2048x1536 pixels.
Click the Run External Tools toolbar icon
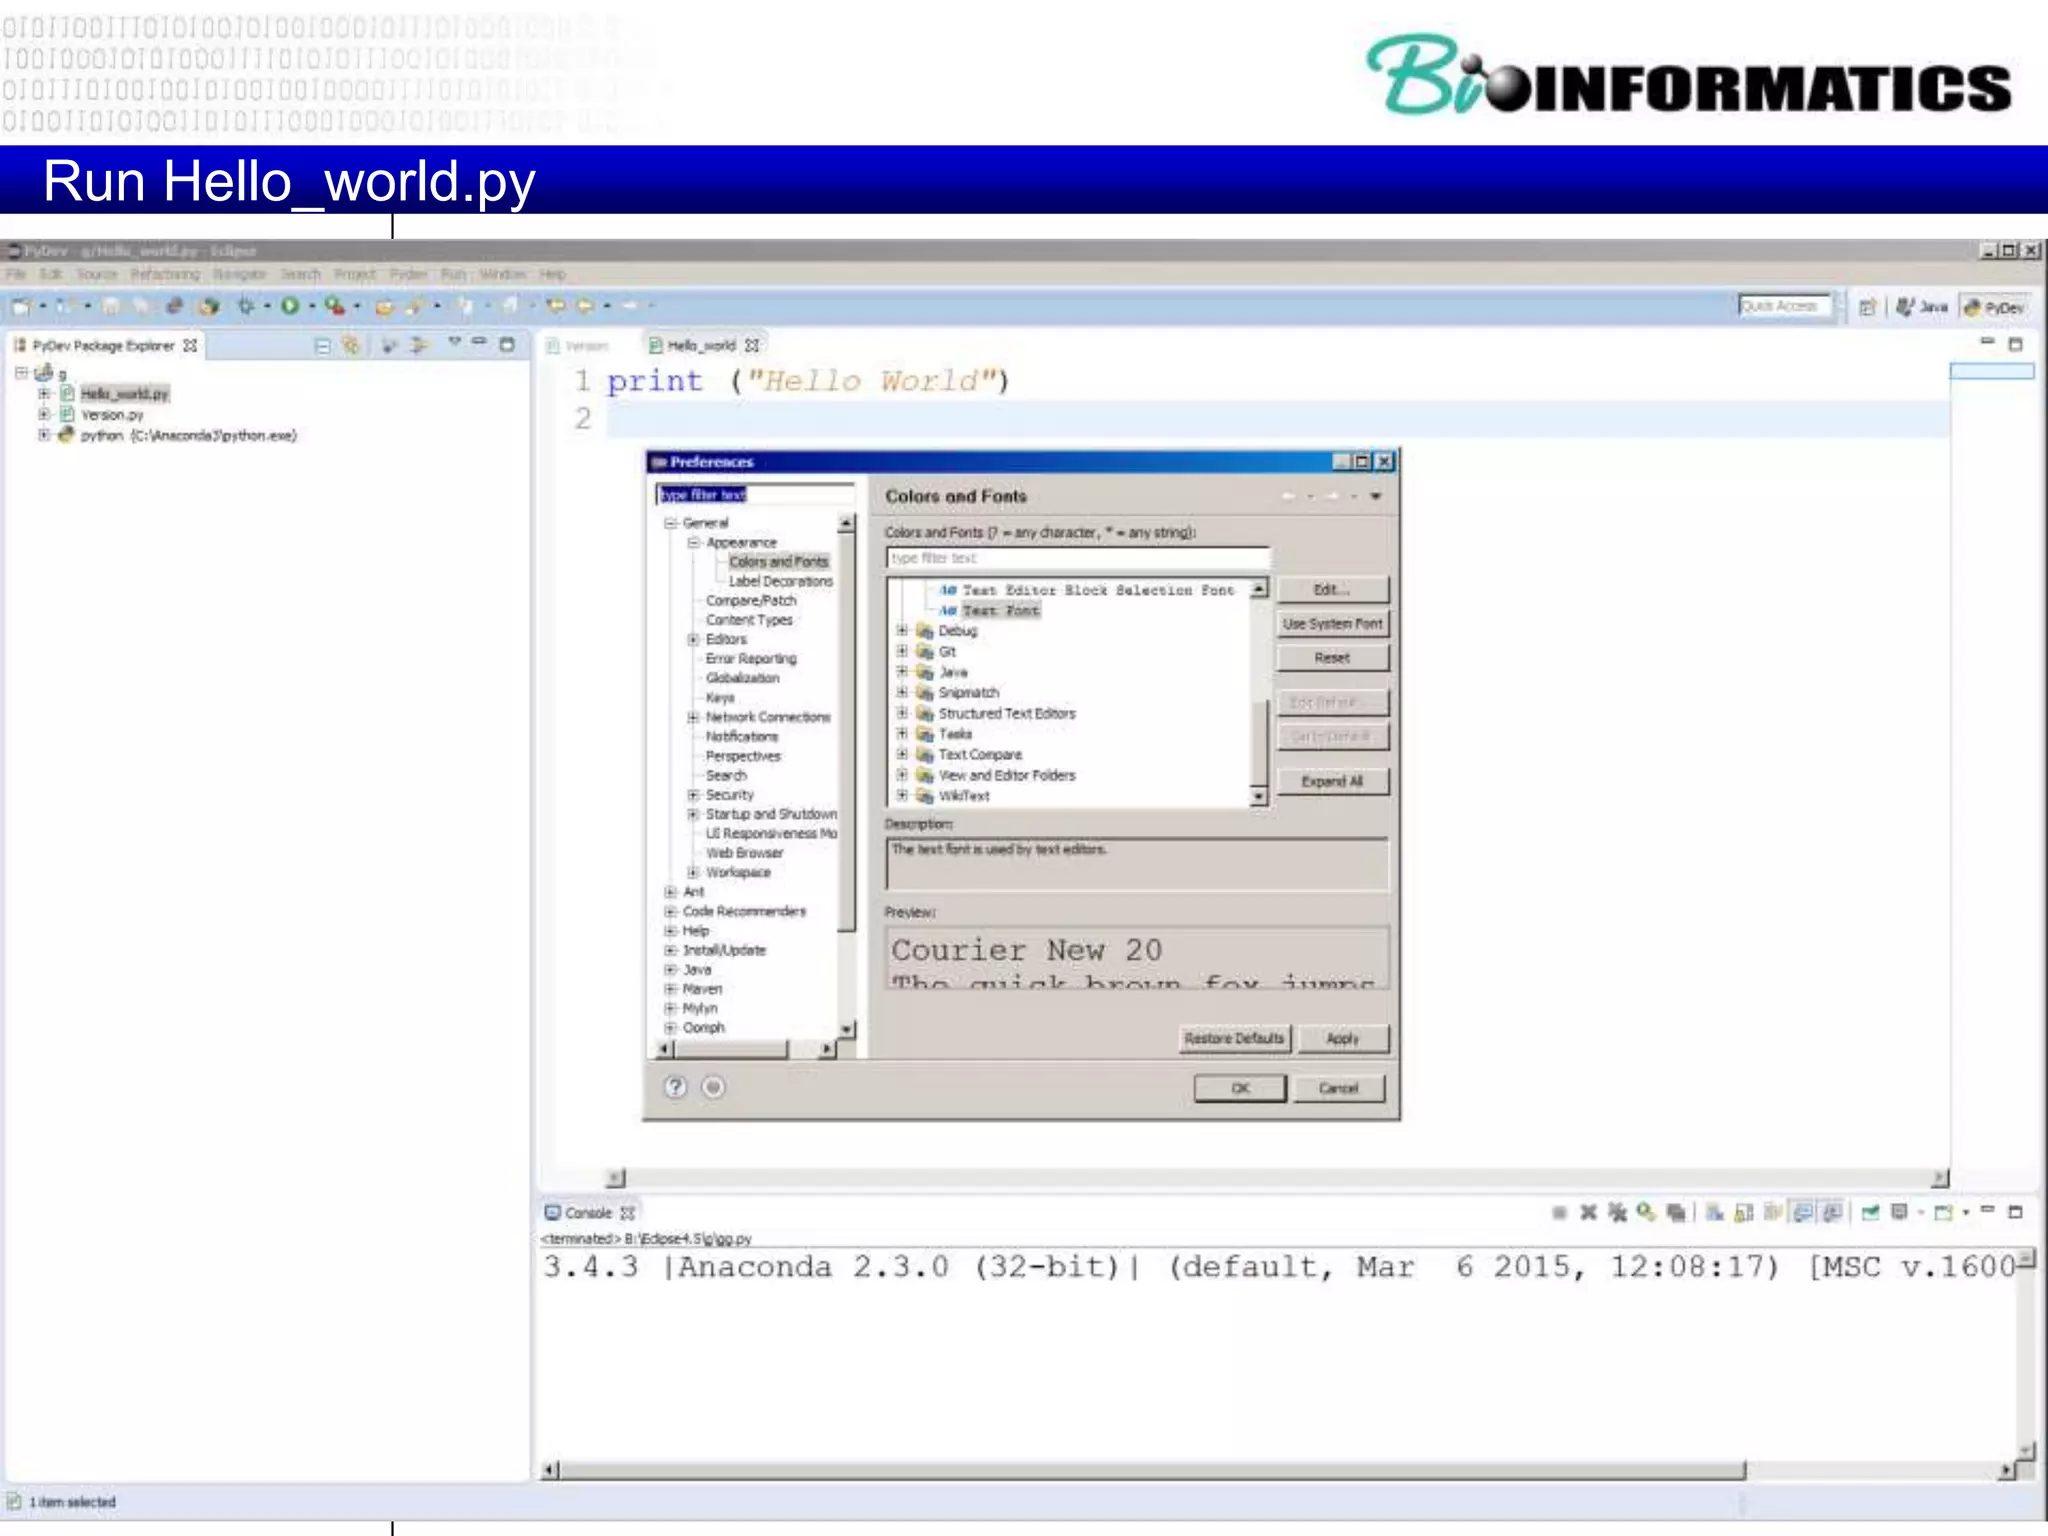pyautogui.click(x=334, y=306)
